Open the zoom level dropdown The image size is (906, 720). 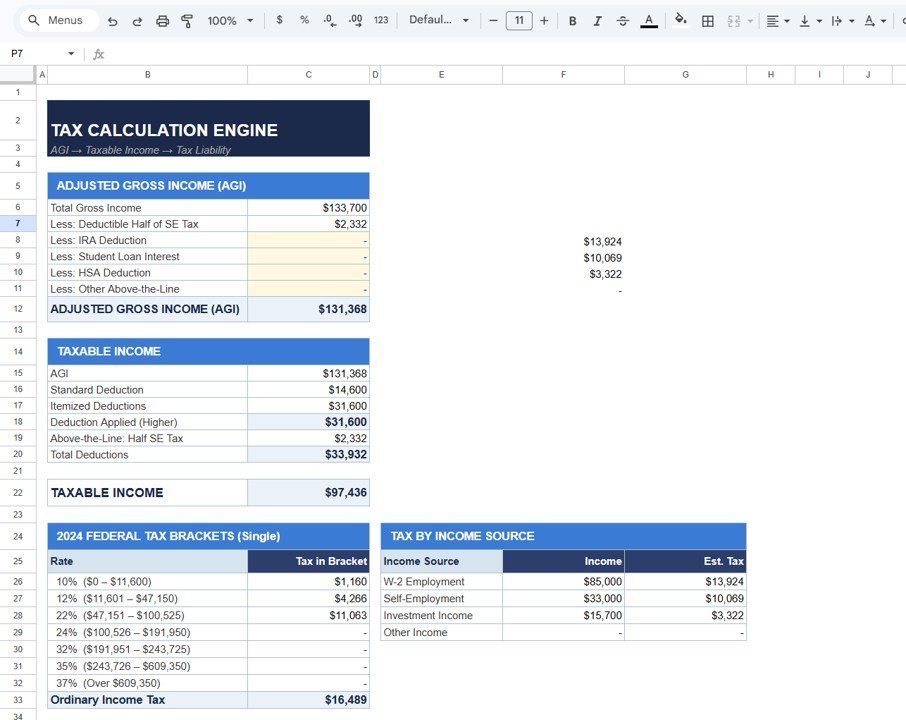click(227, 19)
